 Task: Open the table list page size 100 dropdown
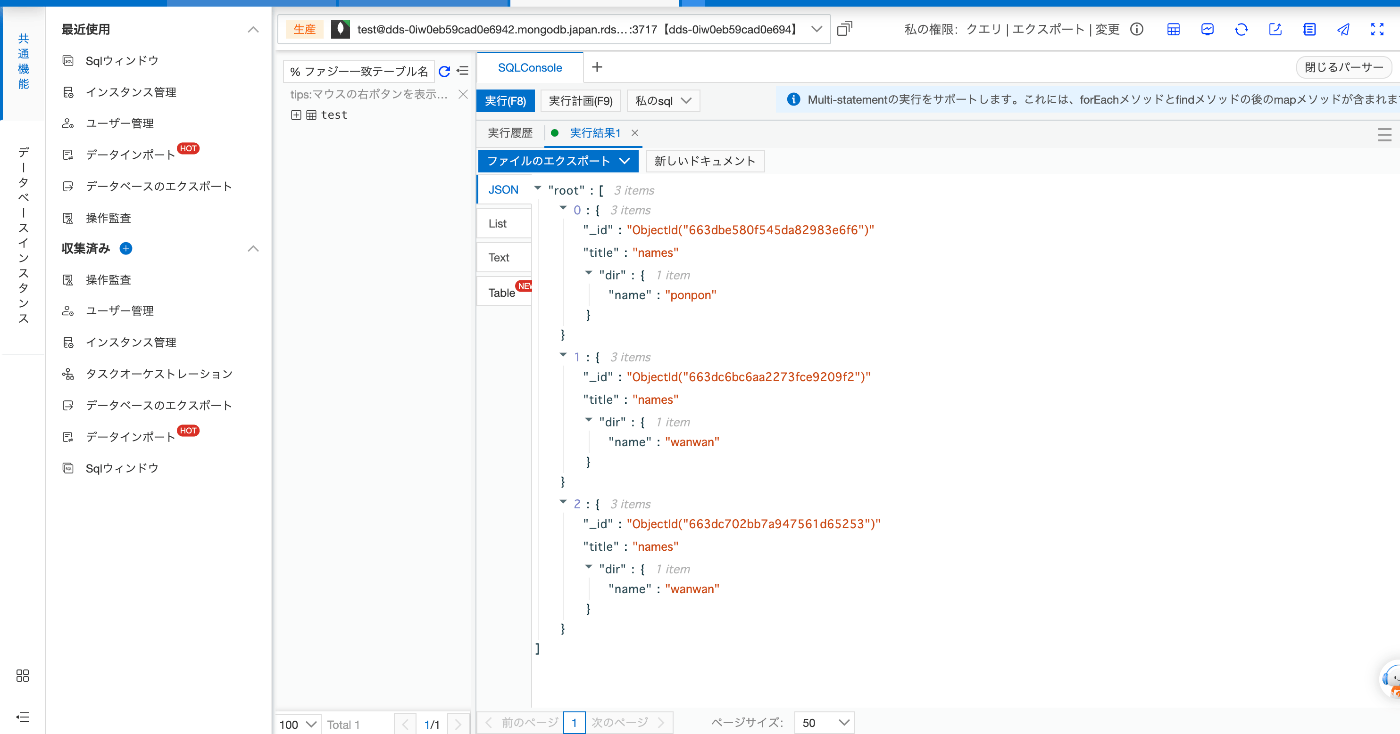(297, 724)
